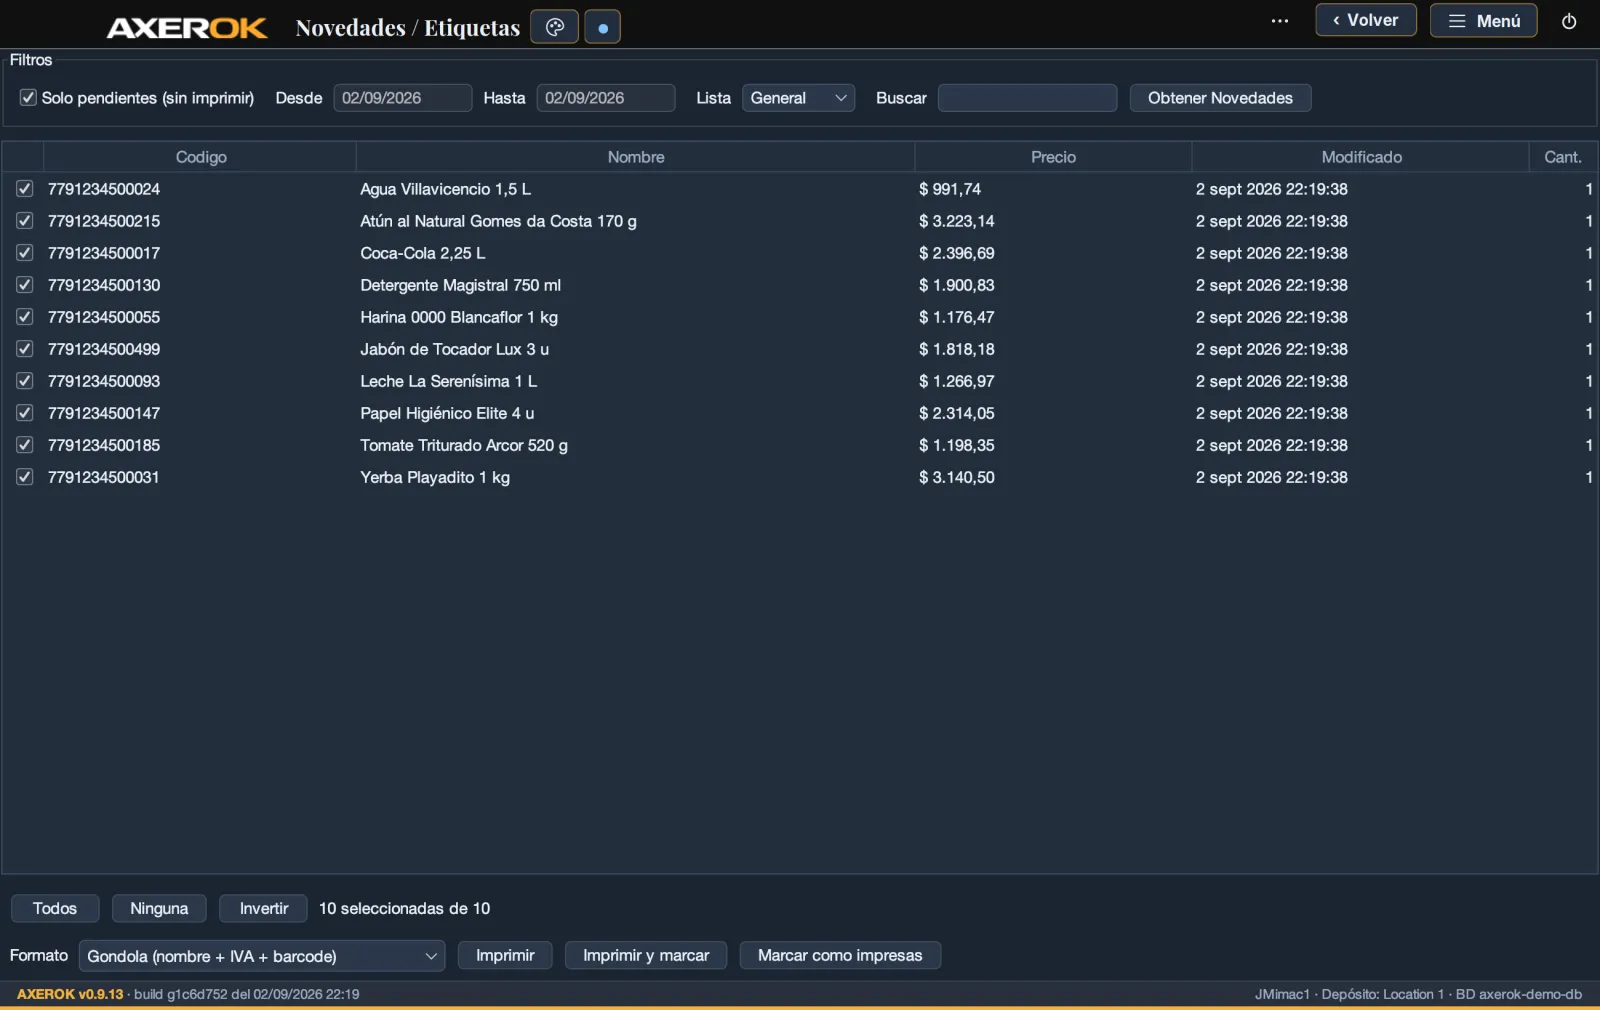The image size is (1600, 1010).
Task: Click the quantity in Detergente Magistral row
Action: pyautogui.click(x=1588, y=285)
